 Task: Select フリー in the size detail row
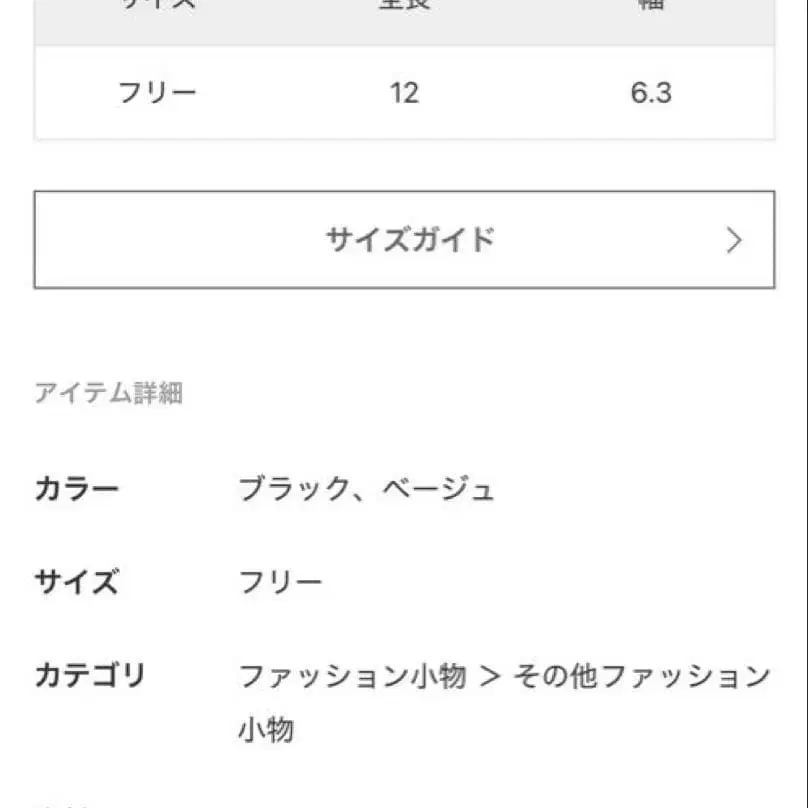tap(280, 578)
